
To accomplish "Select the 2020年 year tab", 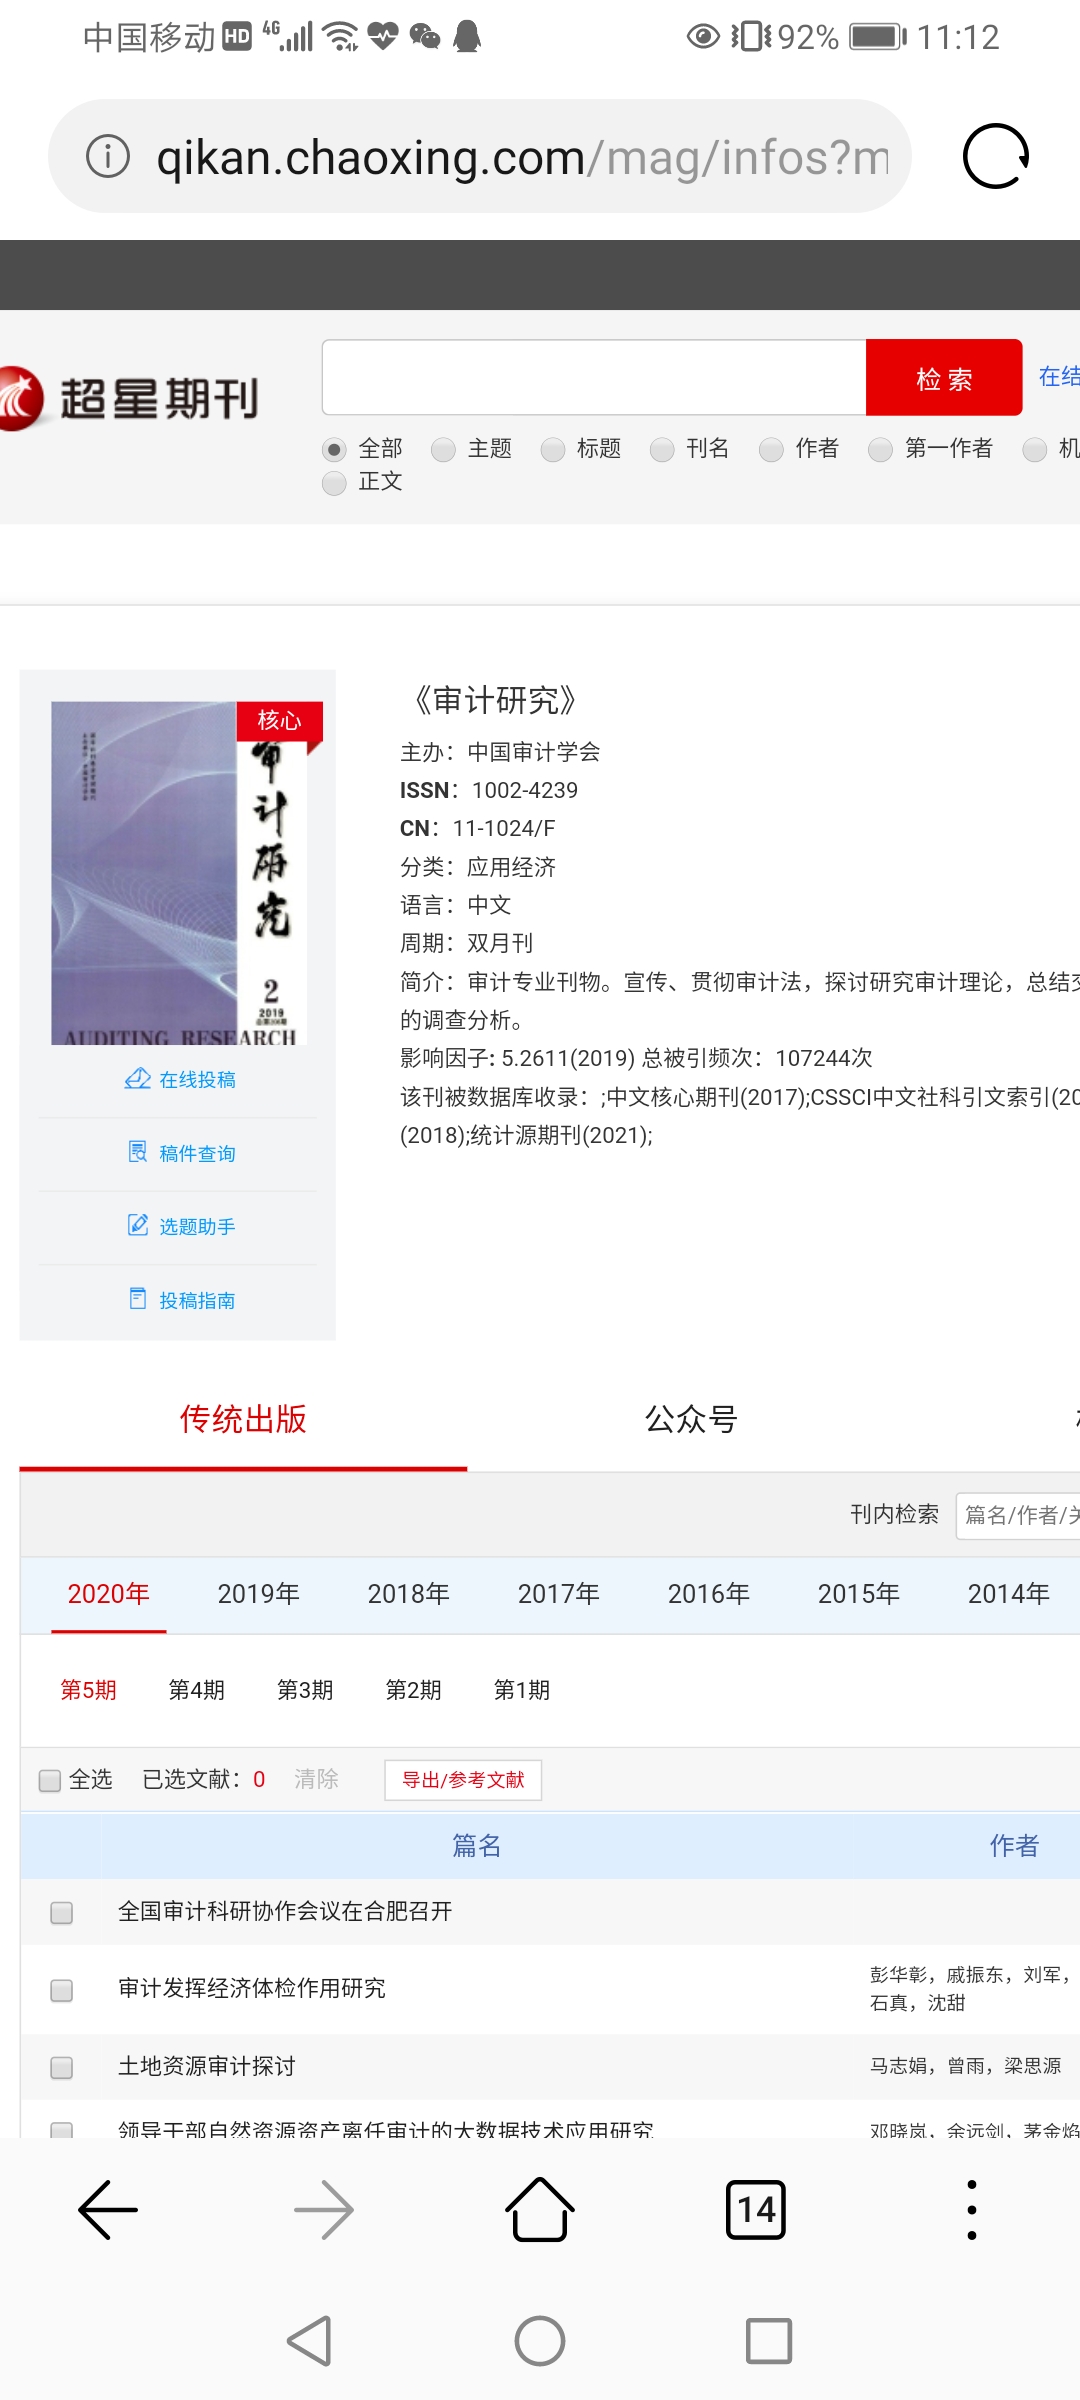I will click(108, 1594).
